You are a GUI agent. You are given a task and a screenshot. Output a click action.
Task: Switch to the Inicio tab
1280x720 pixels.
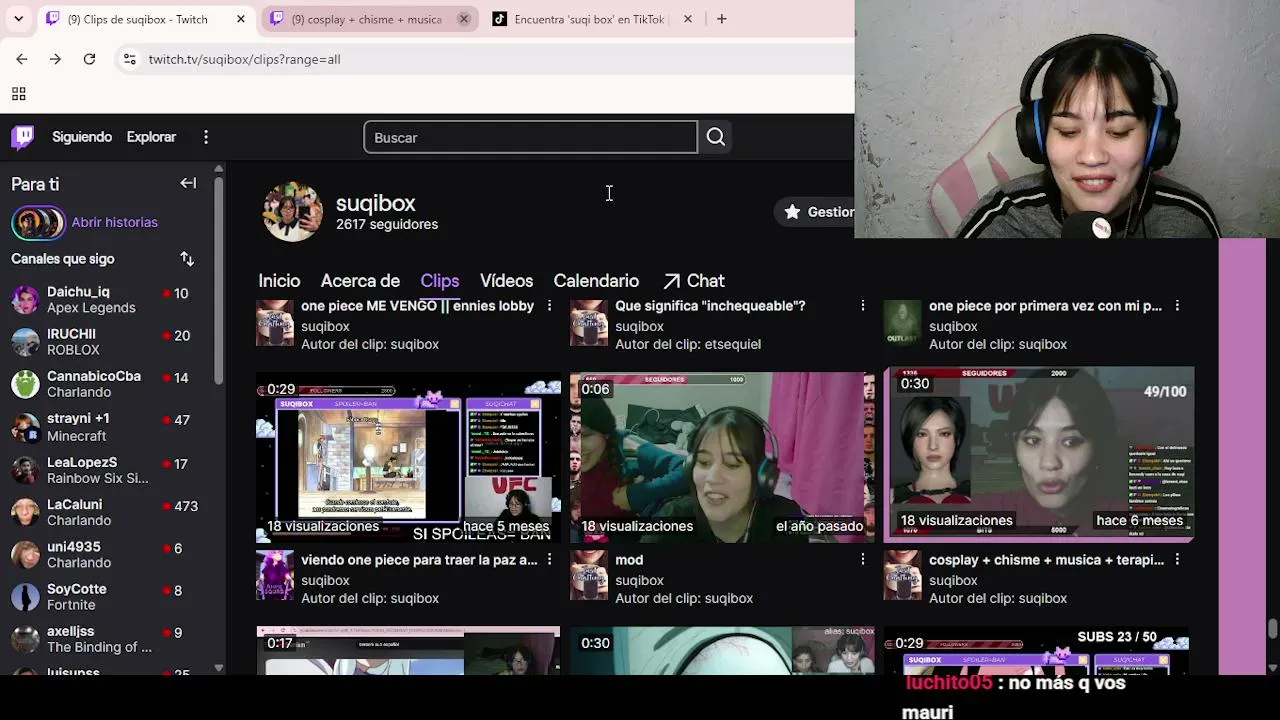[279, 281]
